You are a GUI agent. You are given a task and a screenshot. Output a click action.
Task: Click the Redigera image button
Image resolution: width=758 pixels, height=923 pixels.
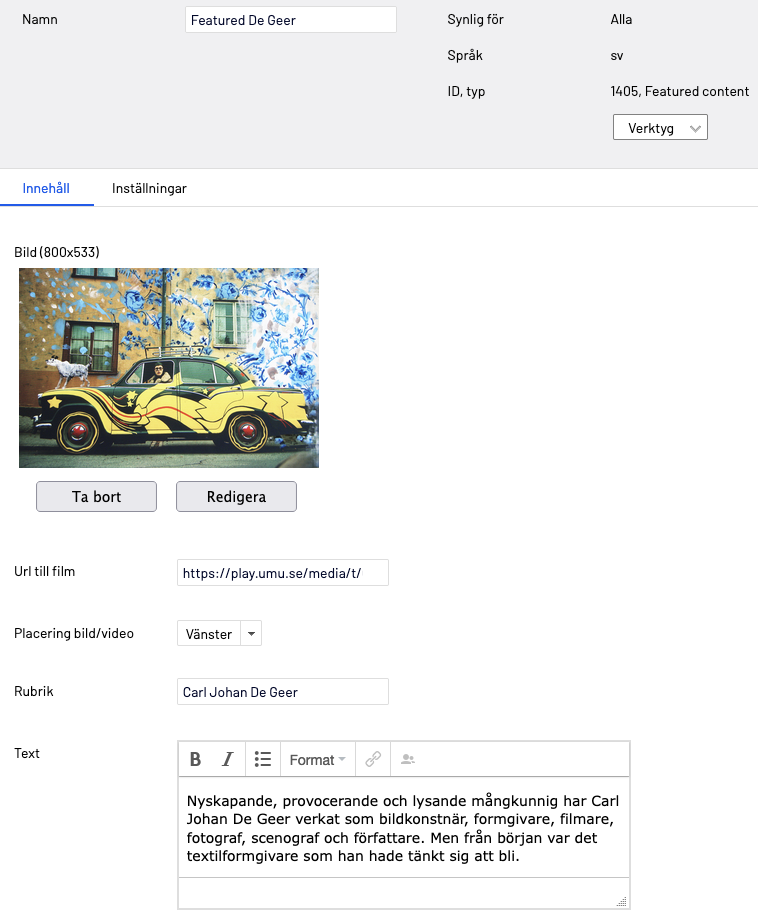pyautogui.click(x=237, y=497)
